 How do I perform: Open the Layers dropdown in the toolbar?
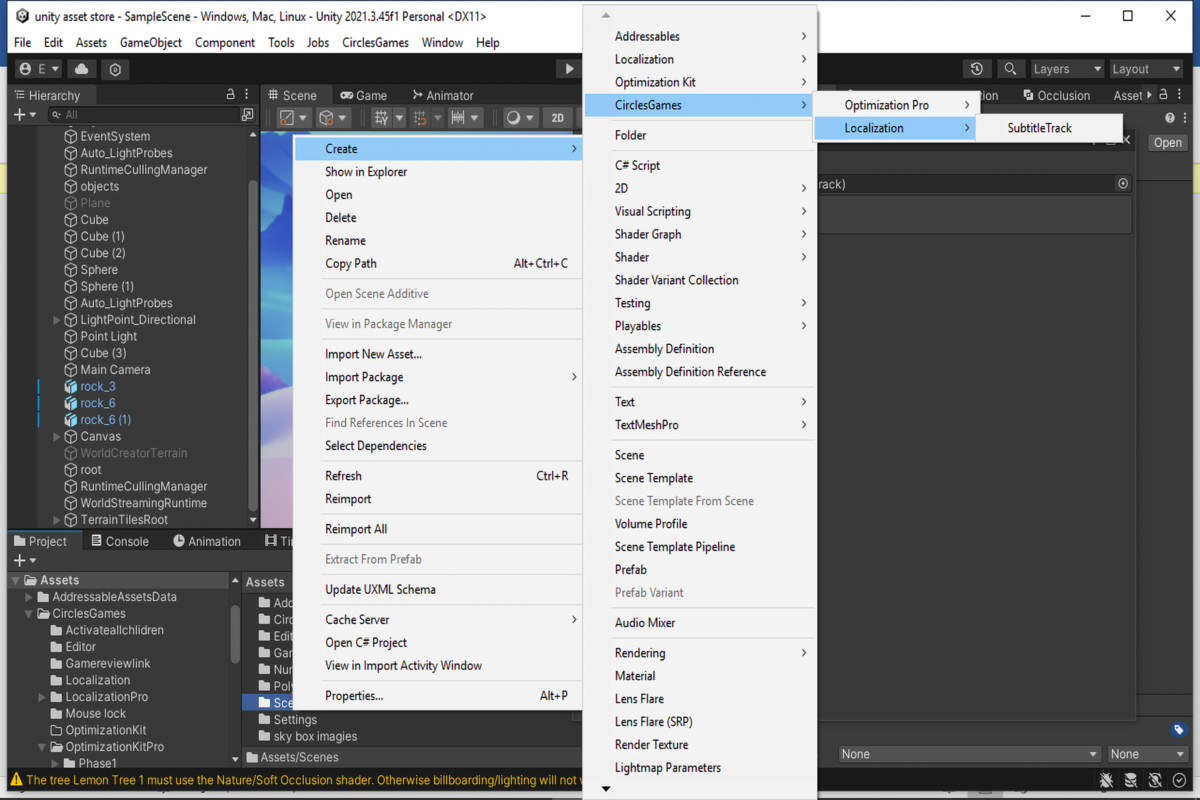[x=1065, y=68]
